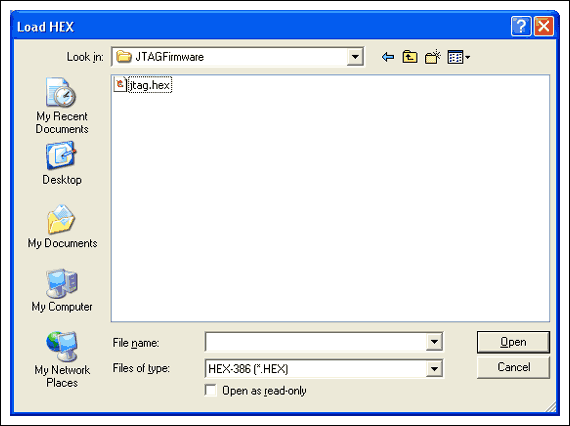
Task: Jump to the Desktop location
Action: click(x=61, y=164)
